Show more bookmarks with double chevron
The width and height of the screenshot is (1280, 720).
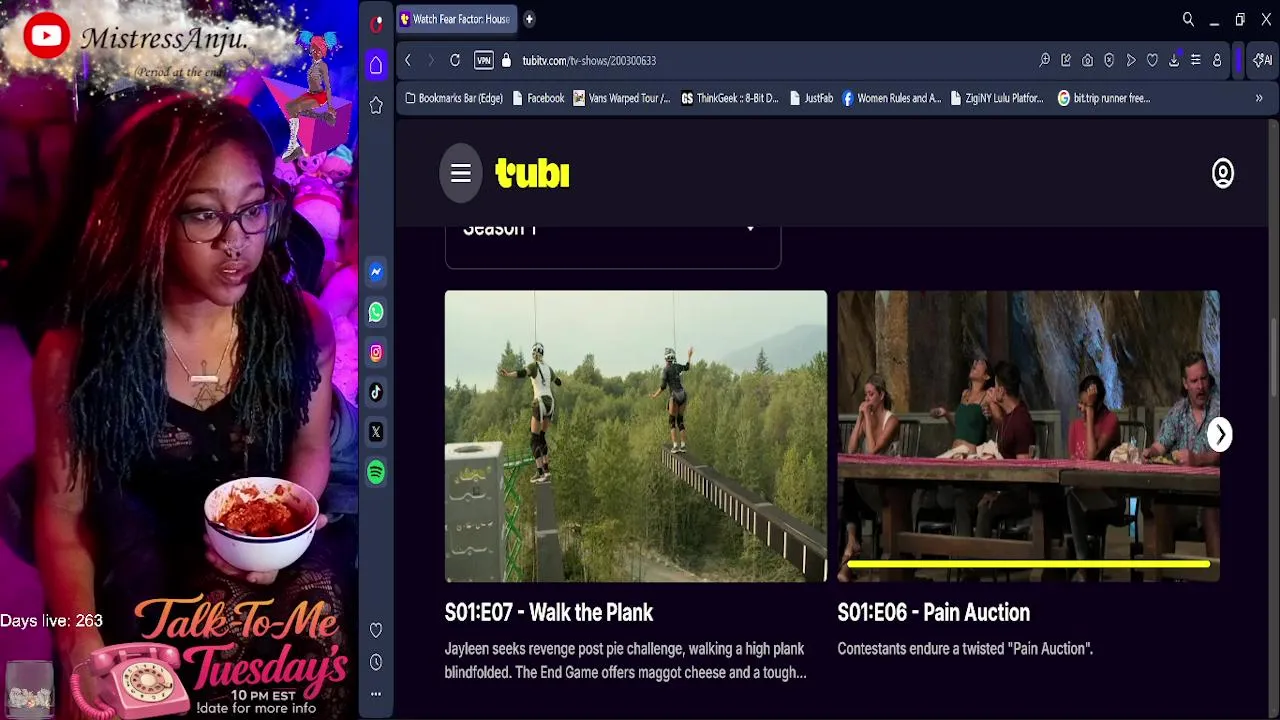pos(1259,98)
